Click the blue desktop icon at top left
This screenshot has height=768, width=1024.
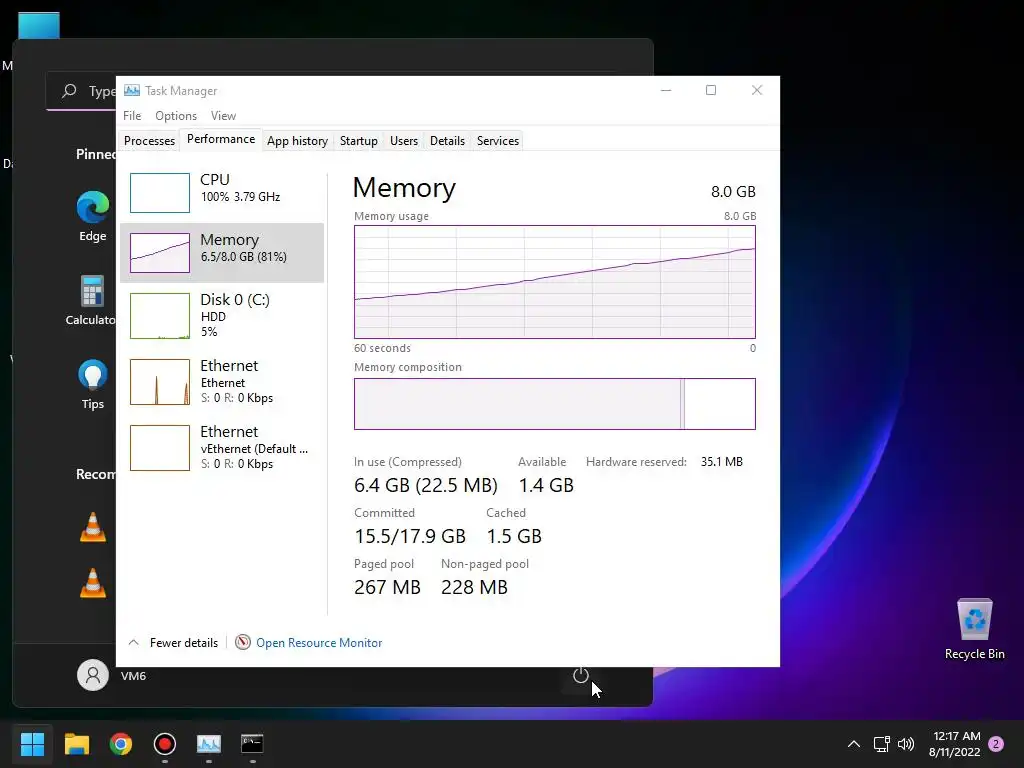[x=39, y=26]
